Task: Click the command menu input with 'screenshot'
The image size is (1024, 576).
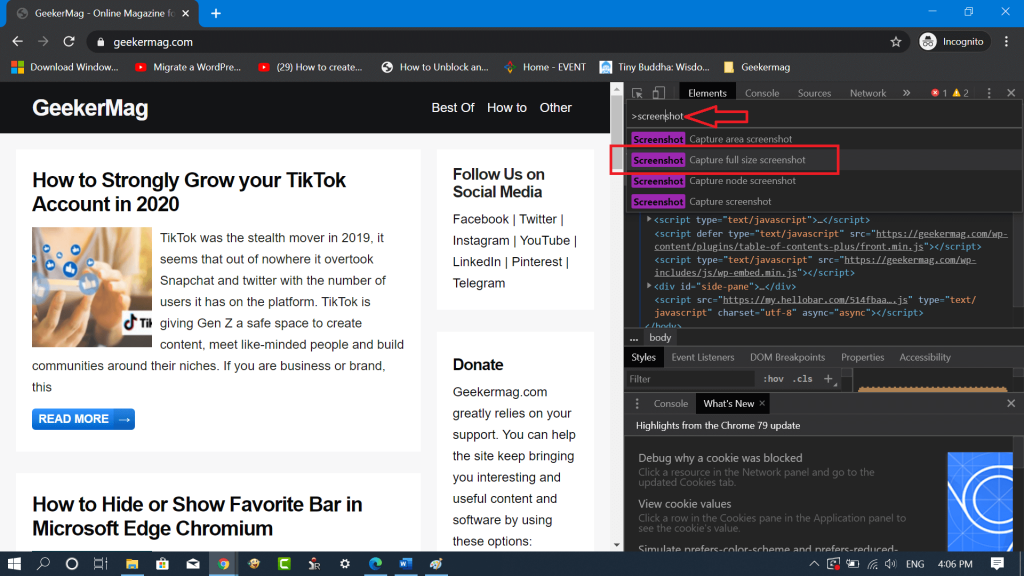Action: 823,116
